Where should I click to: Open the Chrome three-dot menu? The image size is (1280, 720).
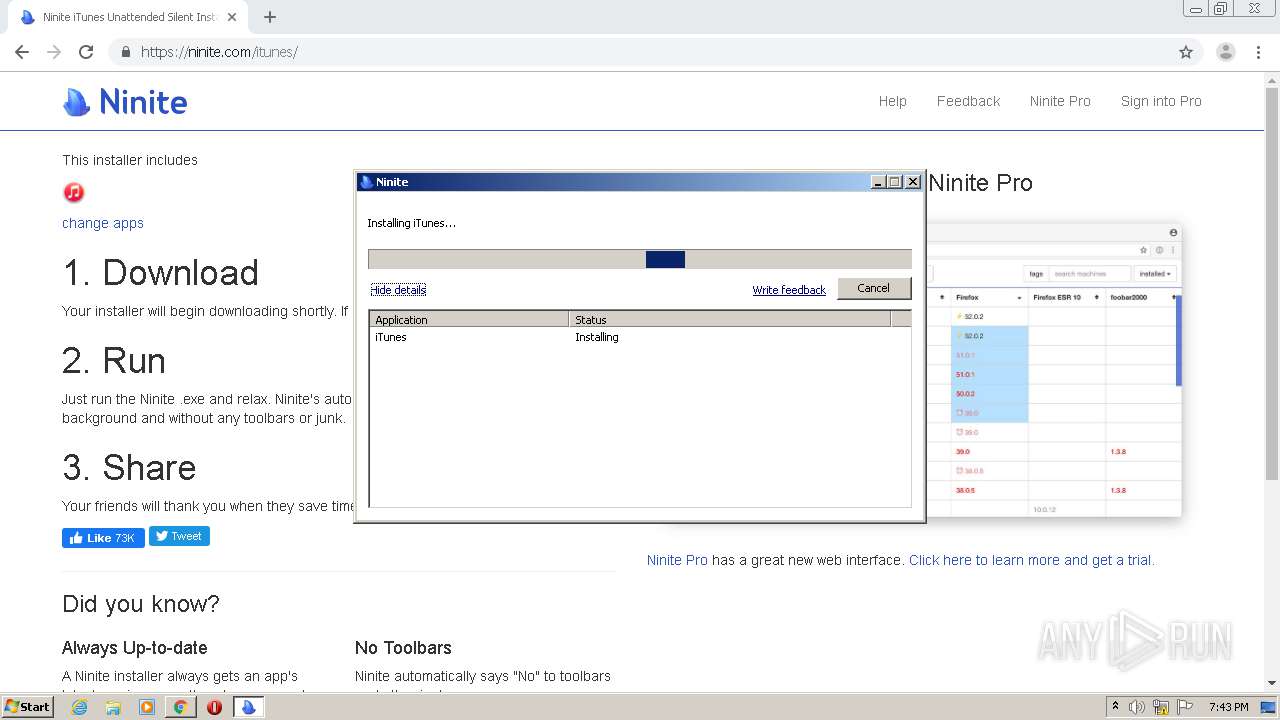click(x=1258, y=52)
